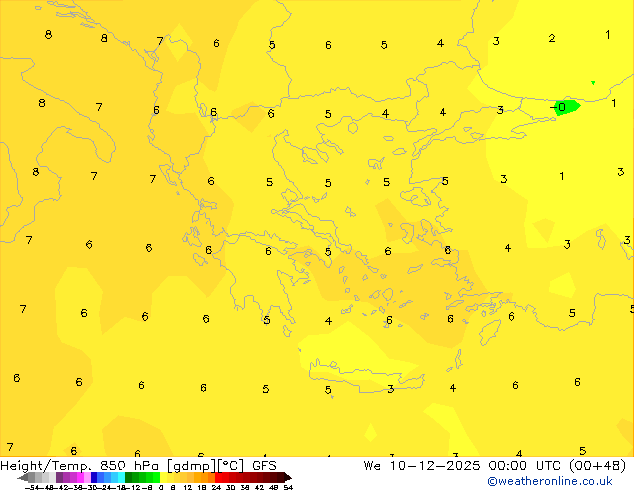Click the darkest green legend swatch

pyautogui.click(x=128, y=477)
